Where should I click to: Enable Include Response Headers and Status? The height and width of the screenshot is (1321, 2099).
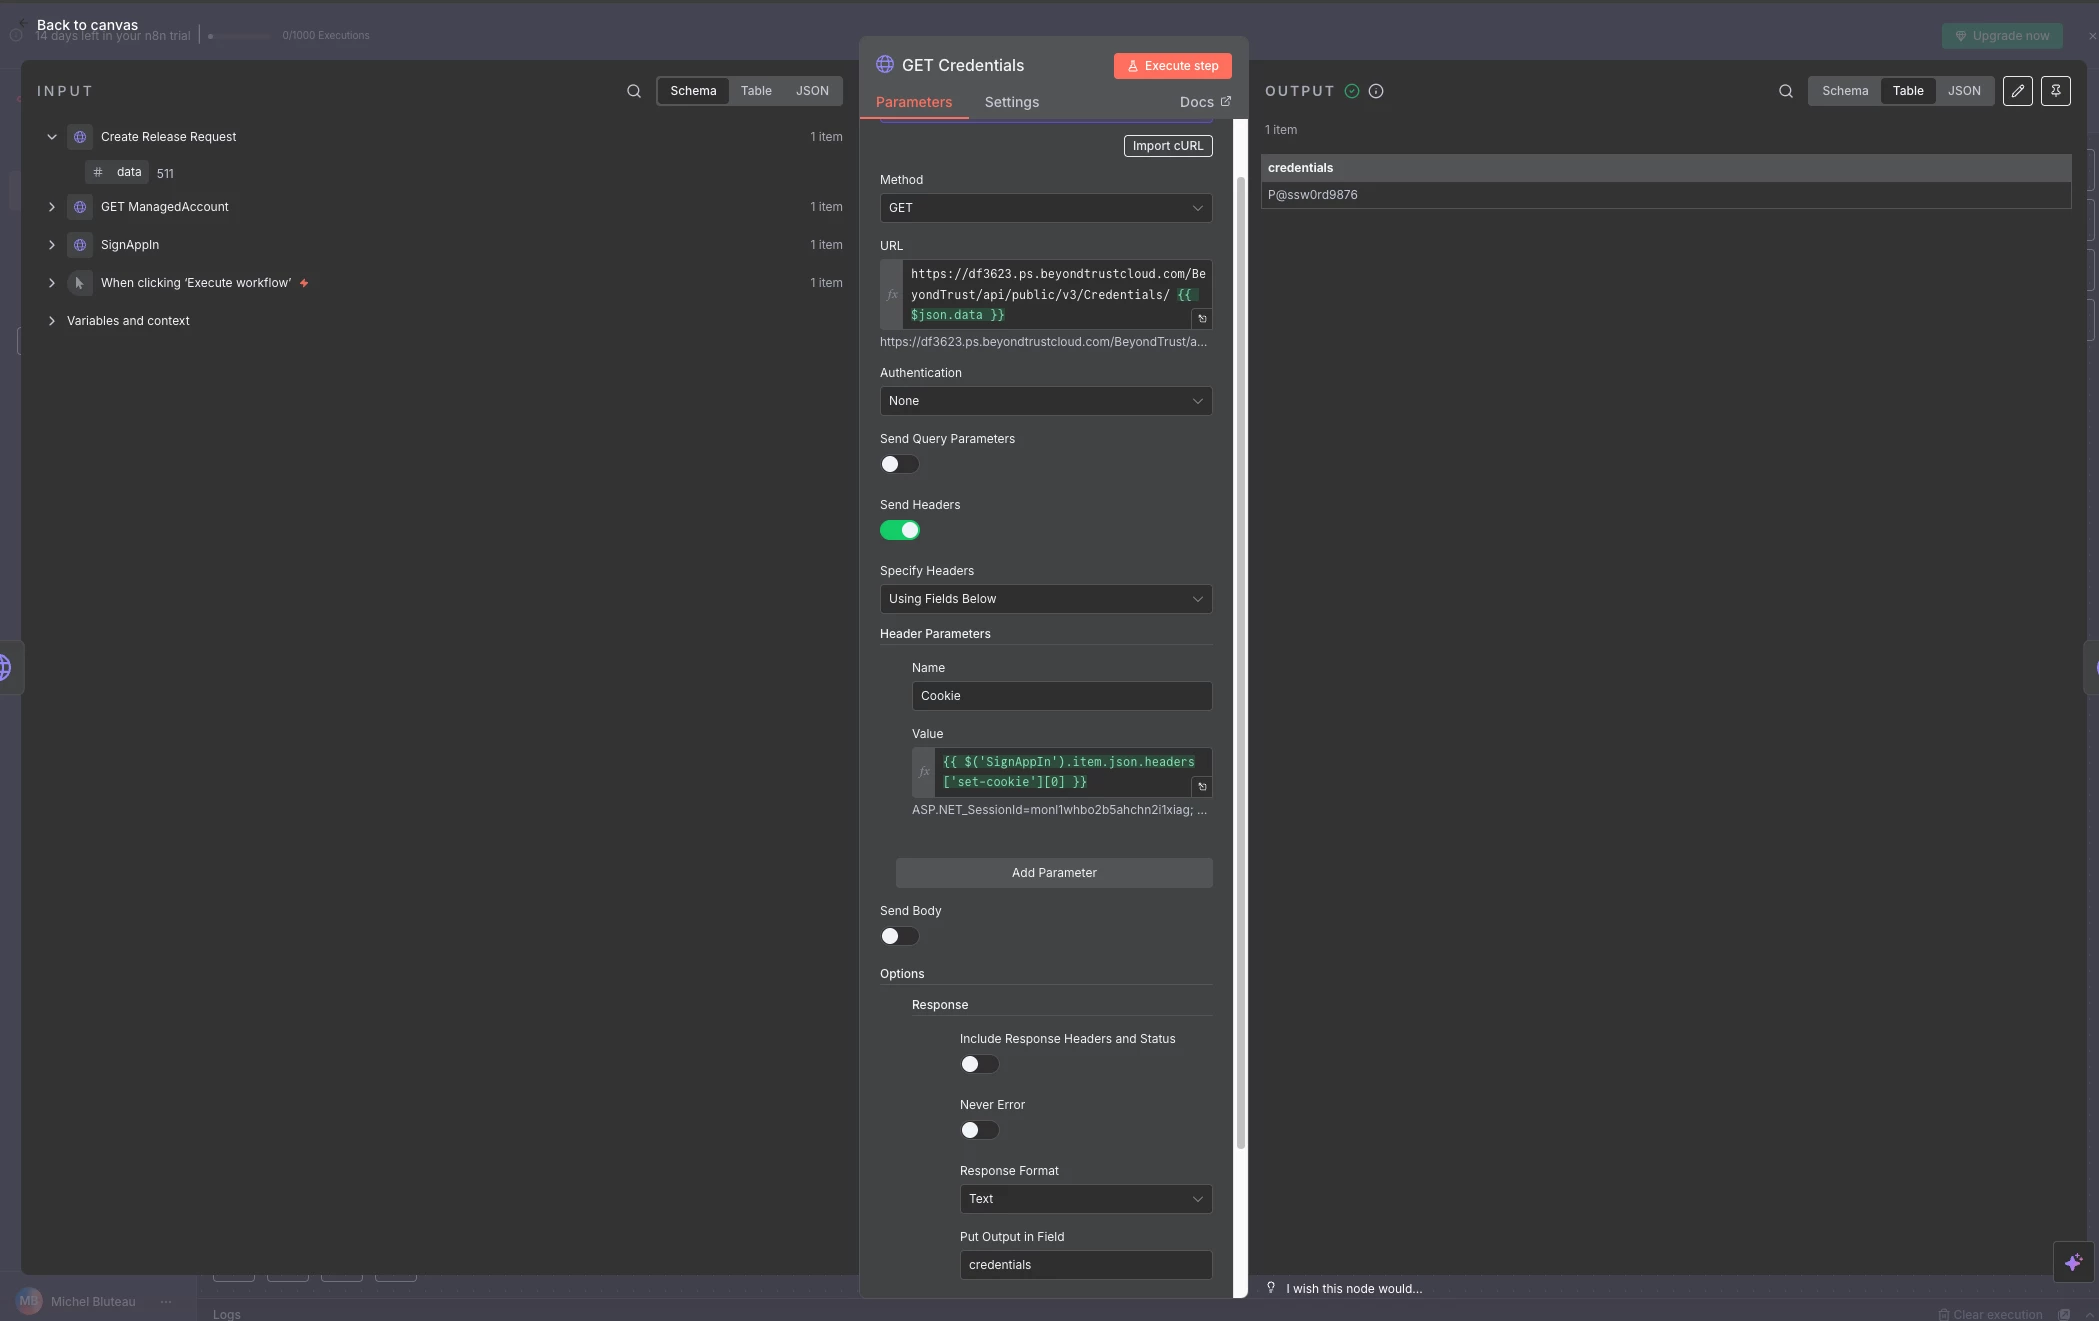tap(979, 1064)
